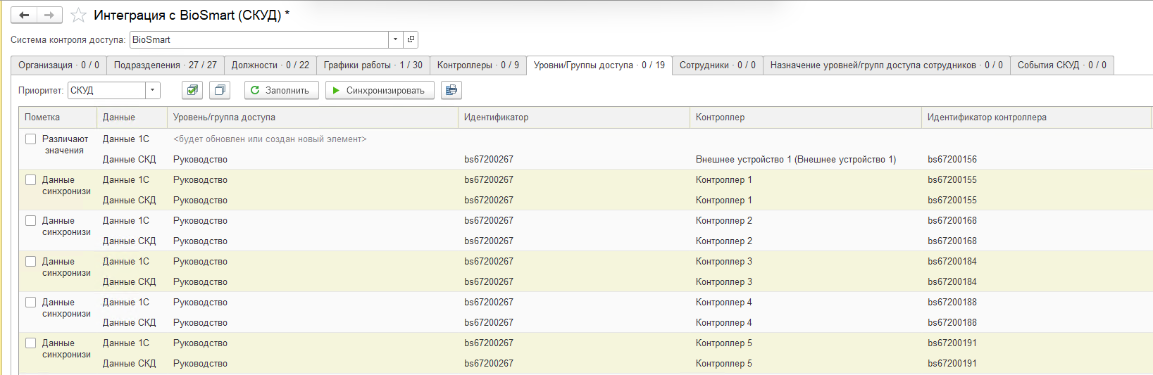Expand the Система контроля доступа dropdown

[x=396, y=40]
